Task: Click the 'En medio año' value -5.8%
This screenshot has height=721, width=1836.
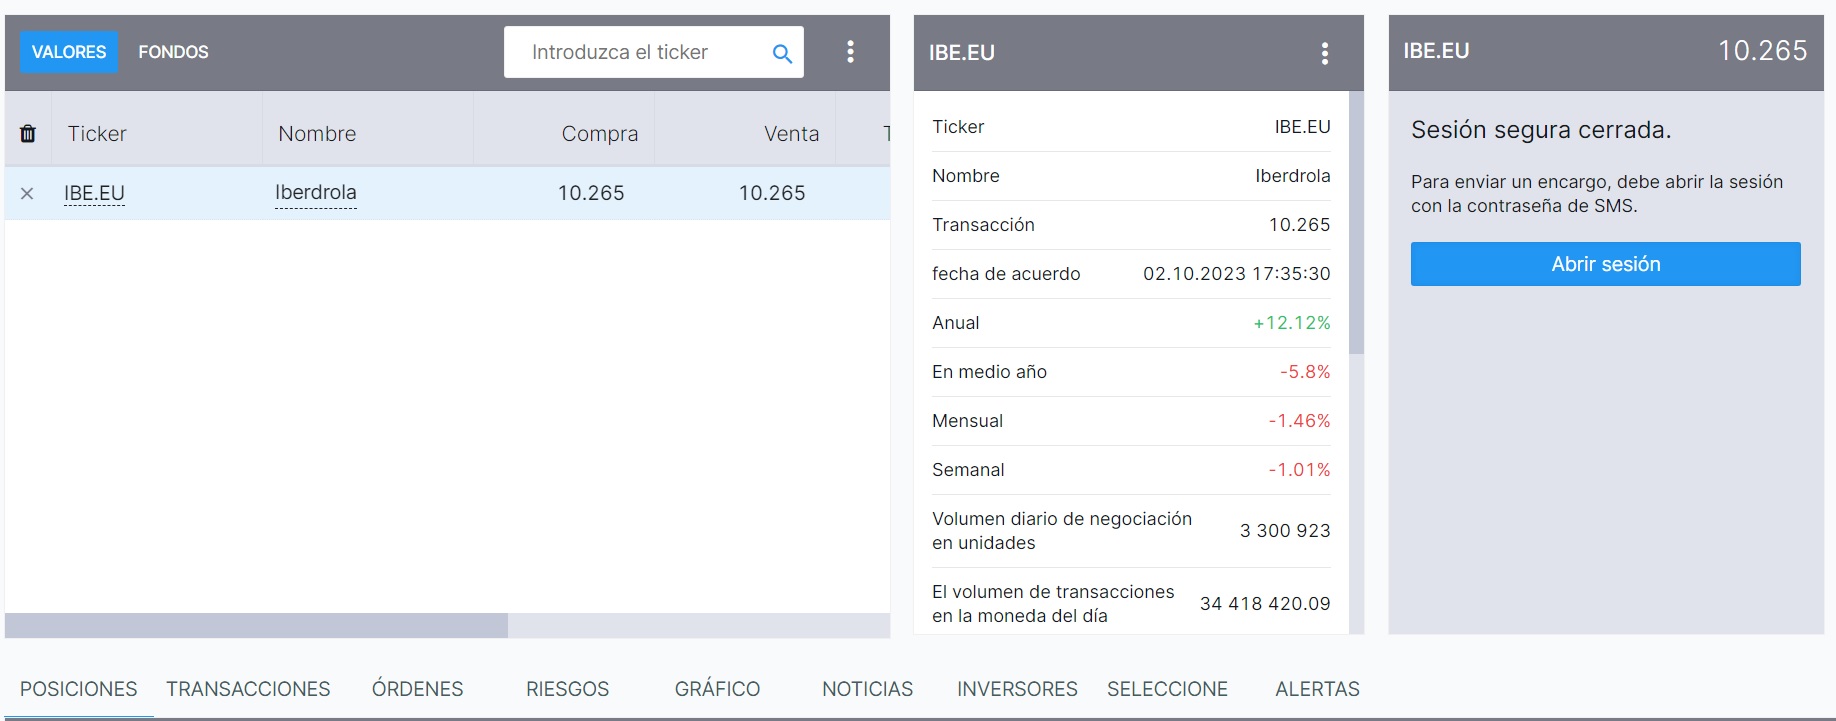Action: pyautogui.click(x=1305, y=372)
